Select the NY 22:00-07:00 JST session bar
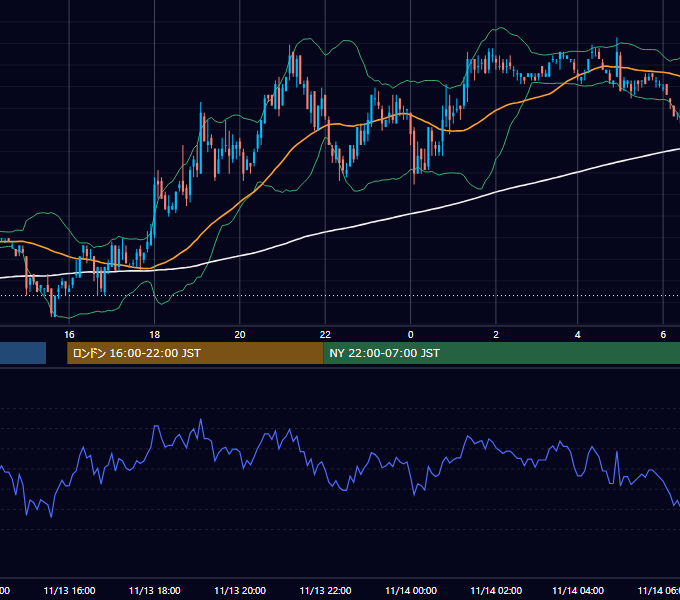680x600 pixels. point(501,353)
